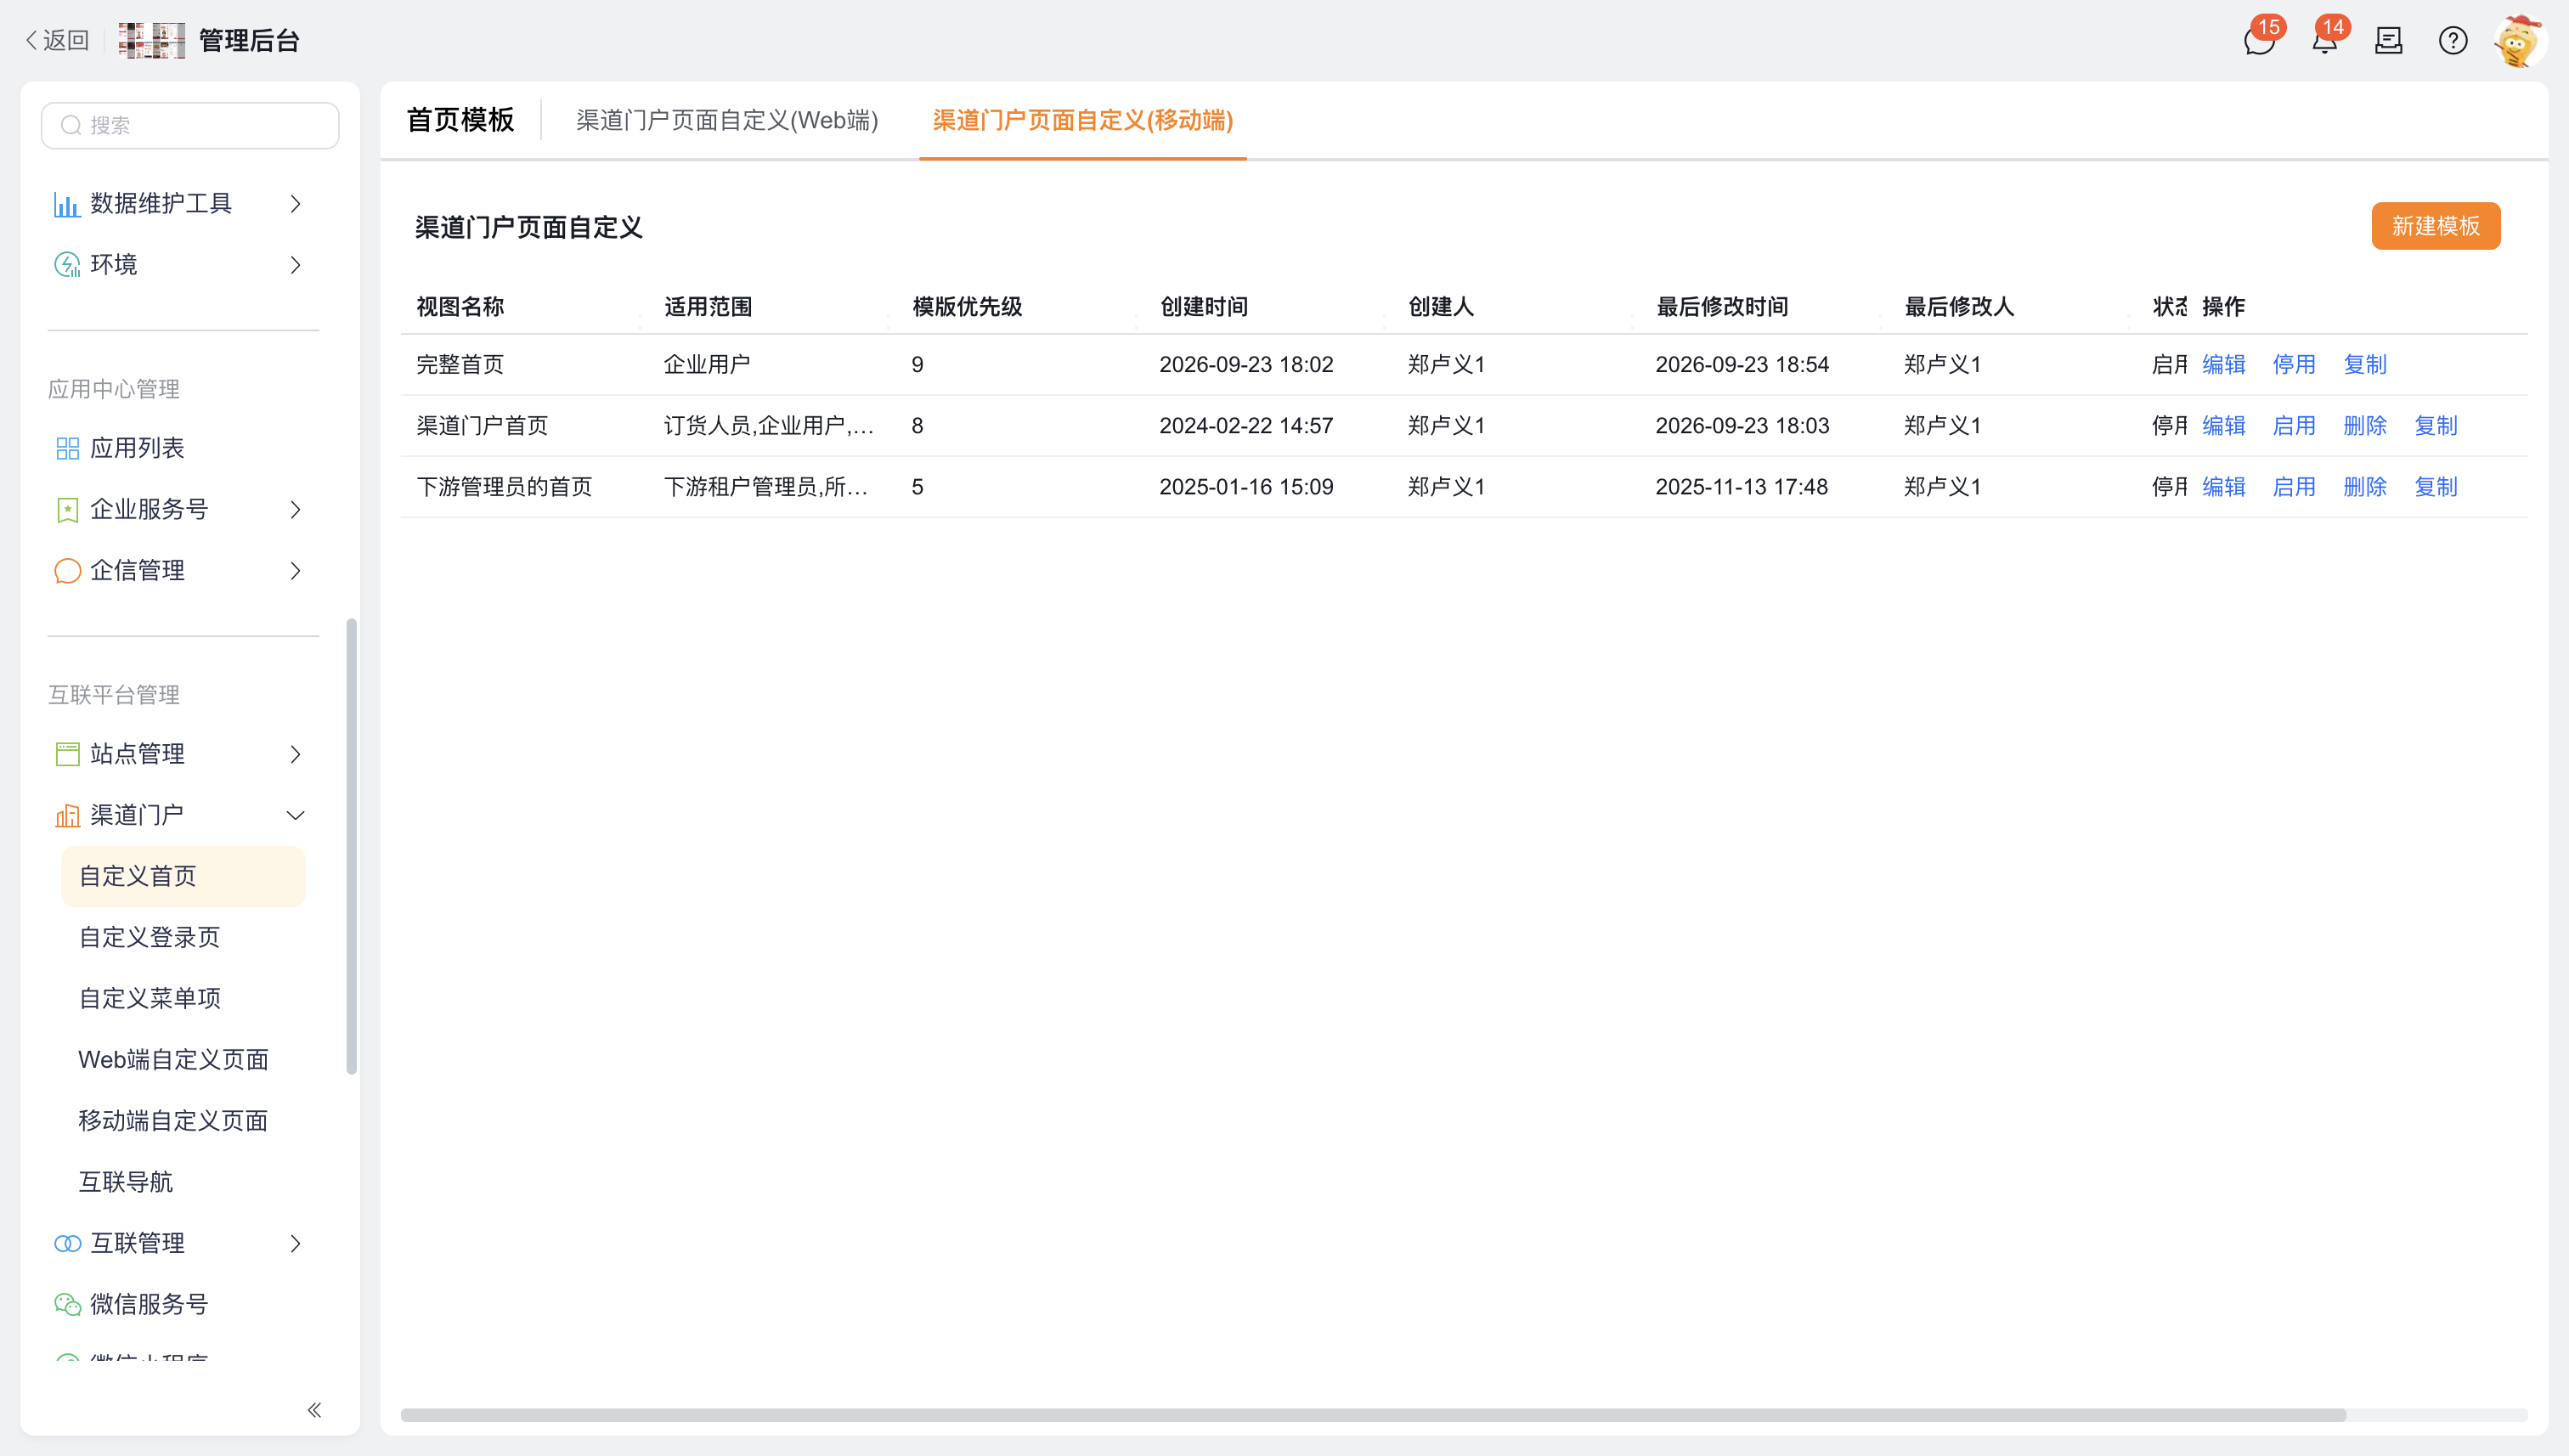Click 编辑 for the 完整首页 row
Screen dimensions: 2569x1456
click(2223, 364)
